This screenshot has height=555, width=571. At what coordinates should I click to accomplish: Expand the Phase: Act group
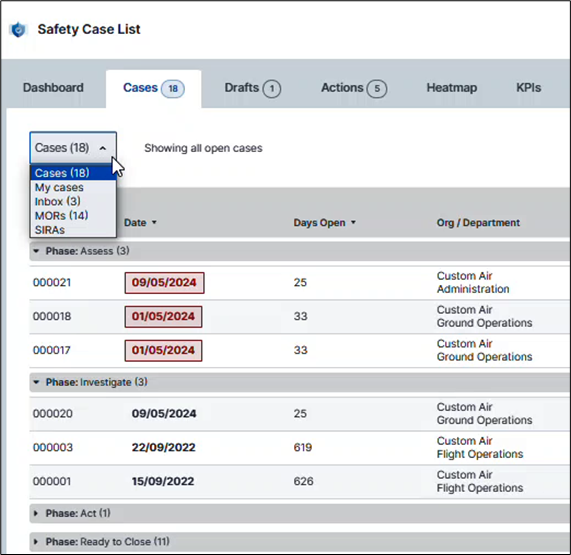tap(36, 513)
